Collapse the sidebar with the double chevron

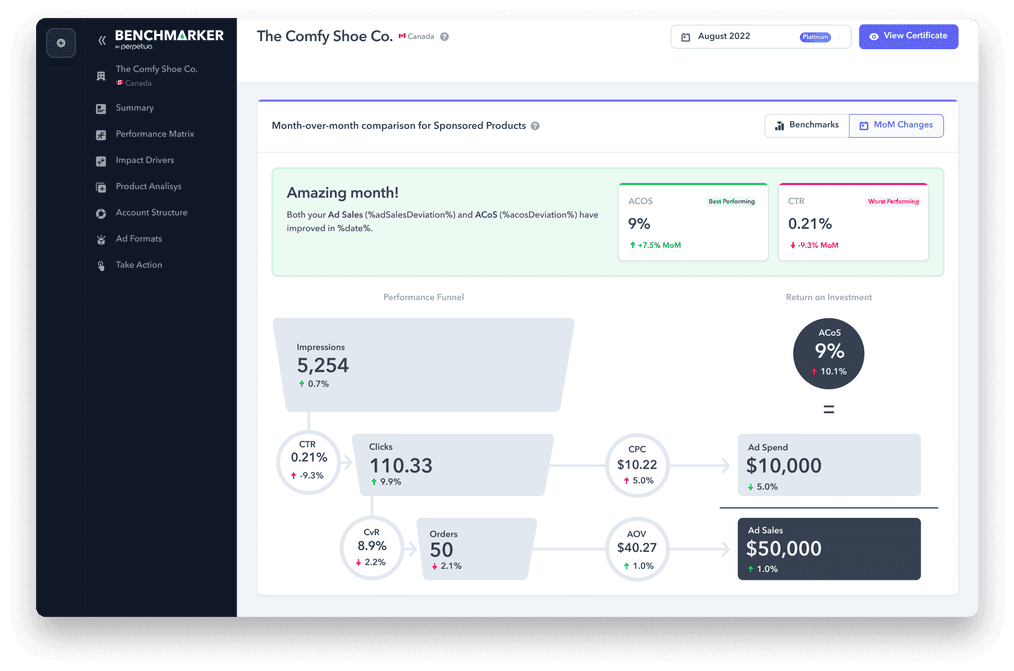[101, 41]
